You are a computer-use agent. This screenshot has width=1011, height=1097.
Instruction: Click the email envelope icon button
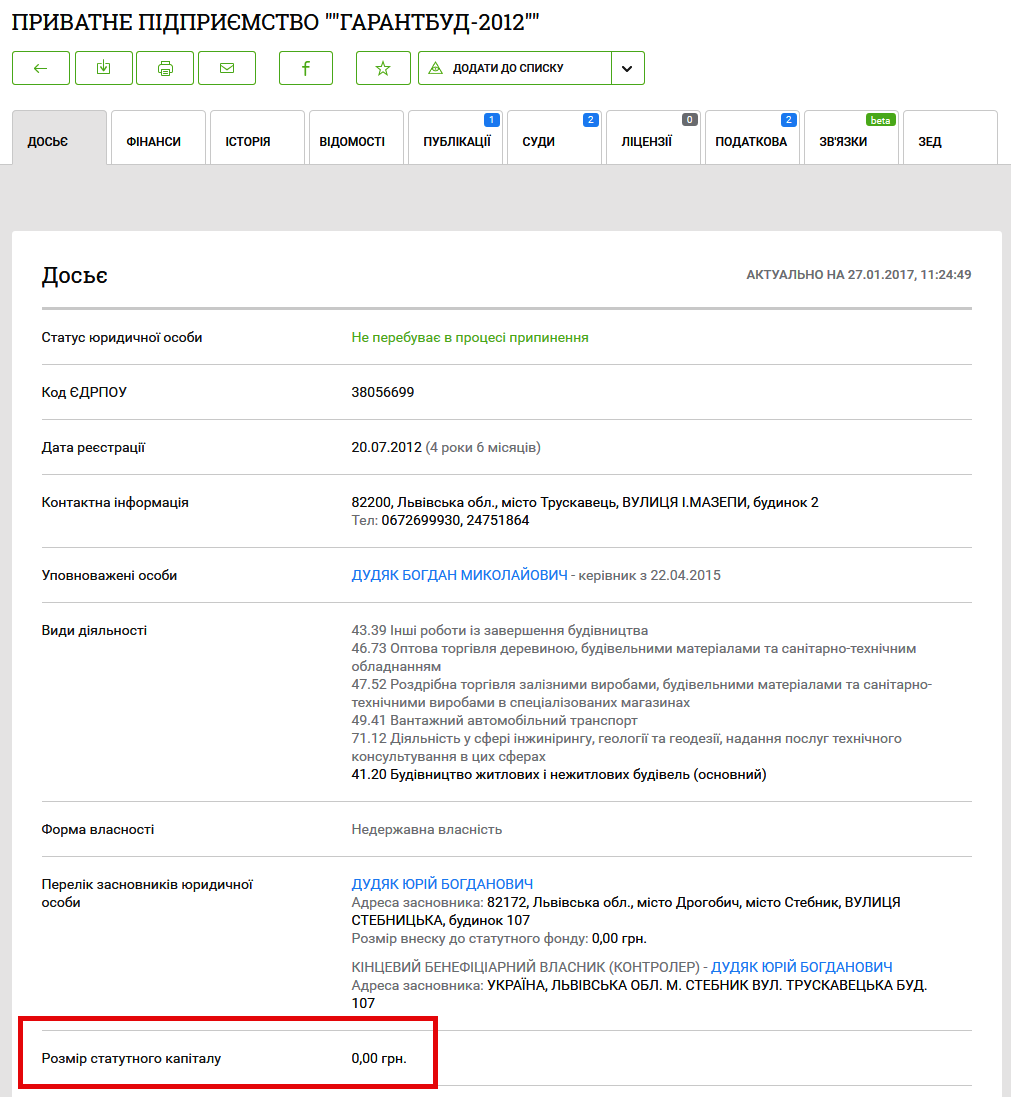click(x=227, y=68)
